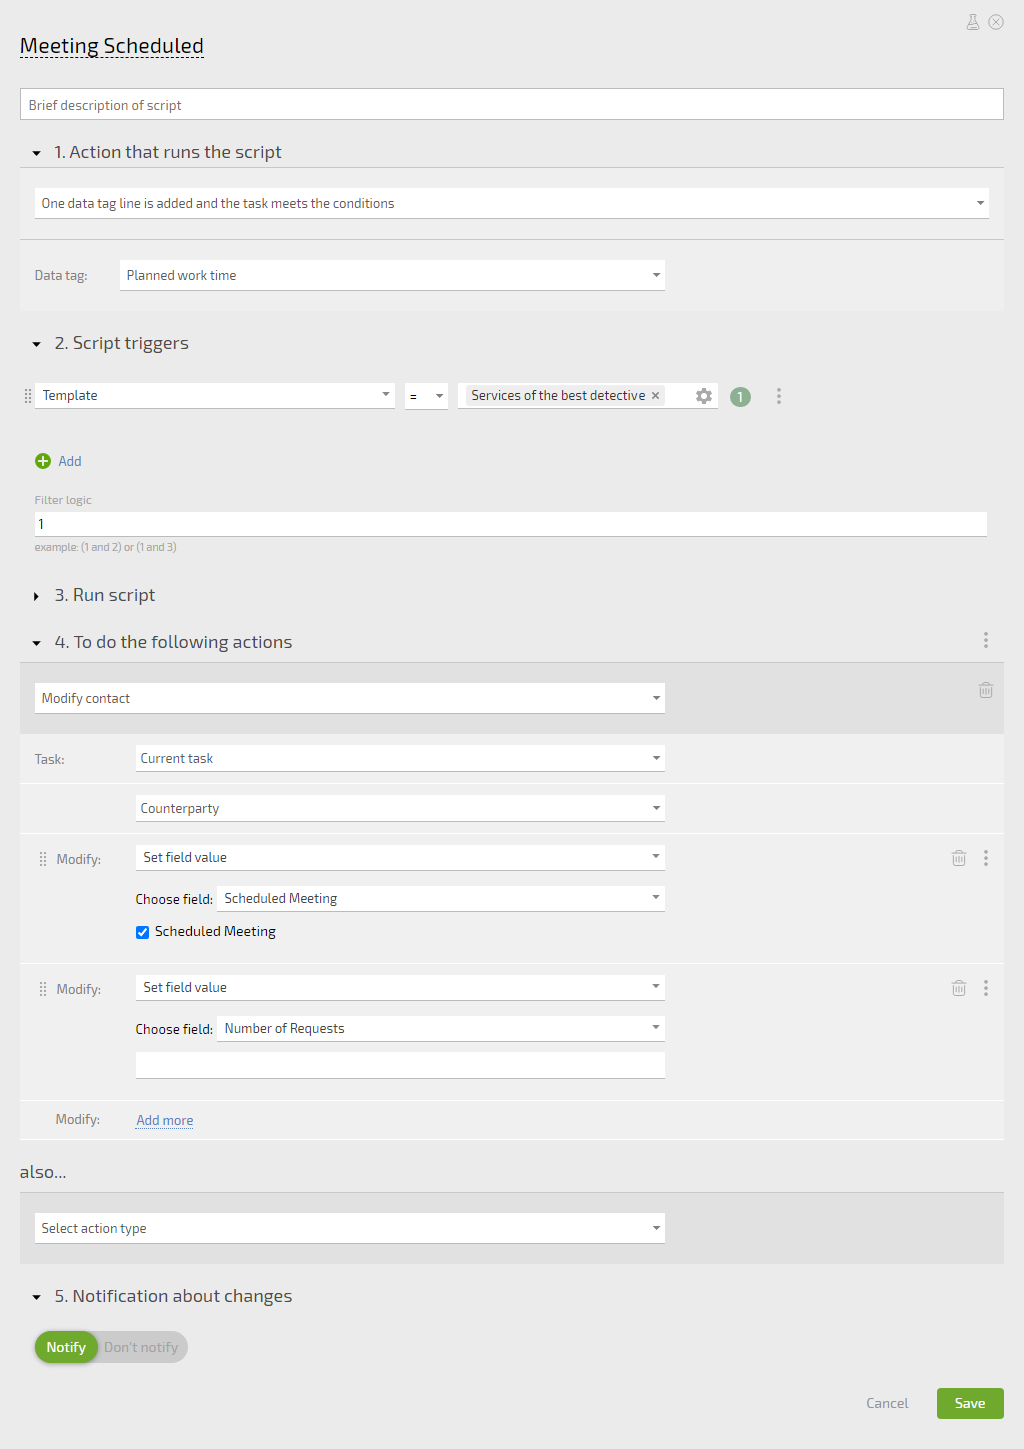Open the gear settings for Template trigger

tap(704, 396)
